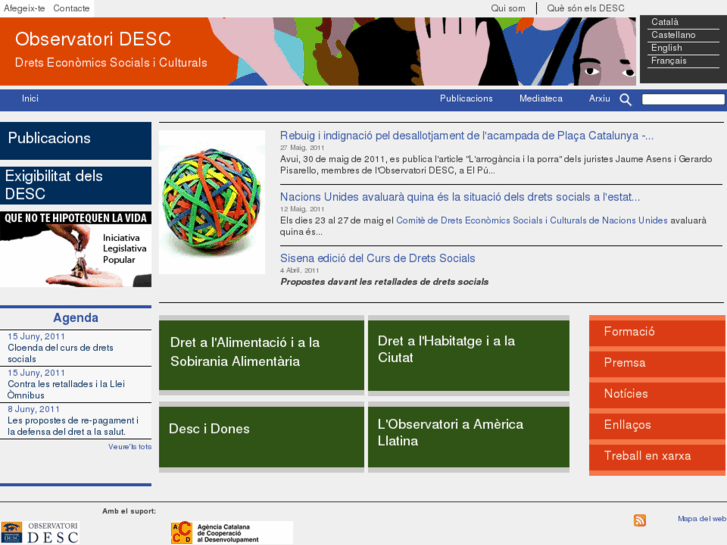Viewport: 727px width, 545px height.
Task: Switch language to Català
Action: [664, 22]
